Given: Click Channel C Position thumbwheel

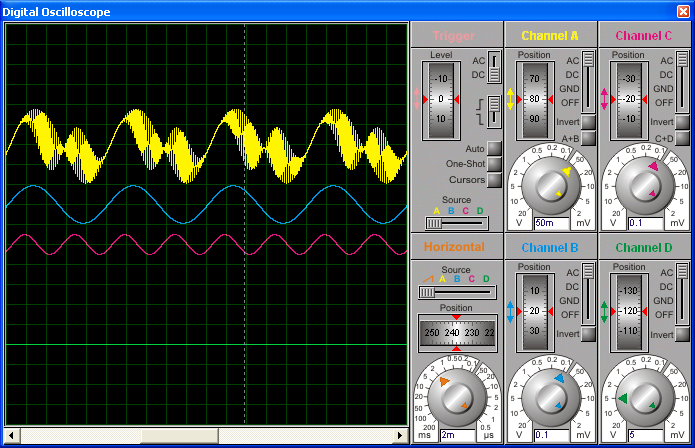Looking at the screenshot, I should (629, 101).
